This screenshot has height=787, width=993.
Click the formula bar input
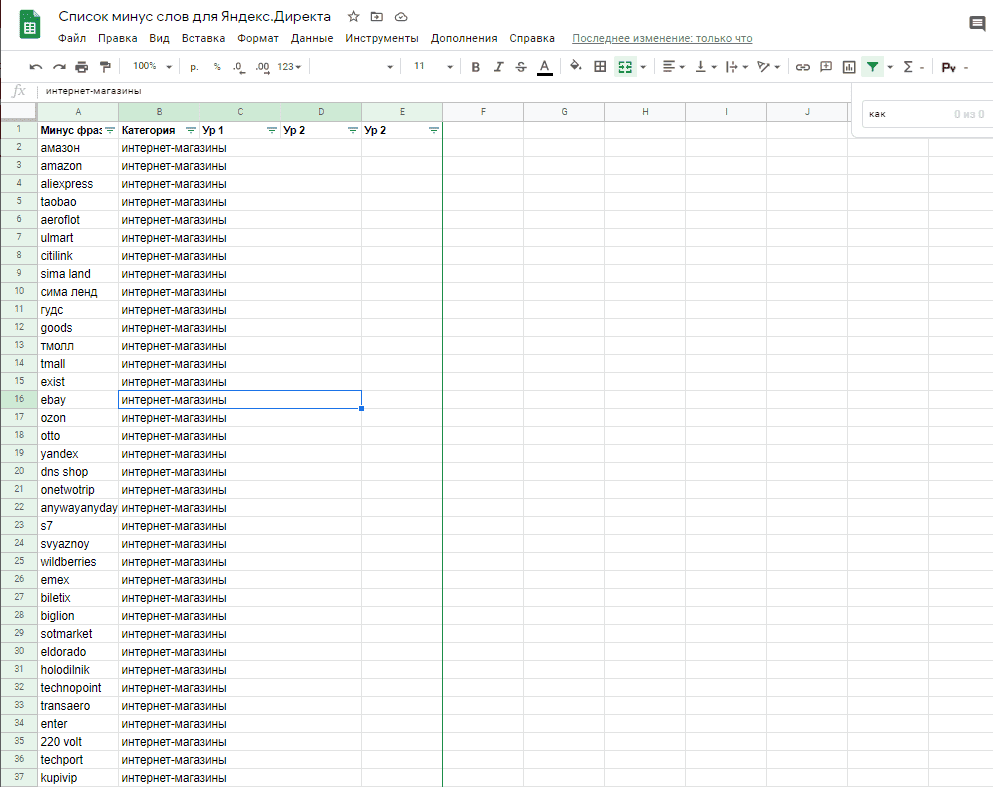click(x=443, y=91)
